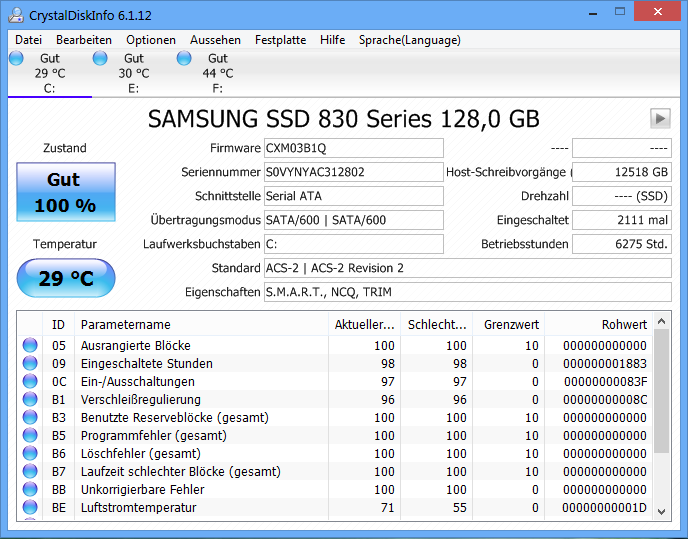Sort by Parametername column header

[x=201, y=325]
